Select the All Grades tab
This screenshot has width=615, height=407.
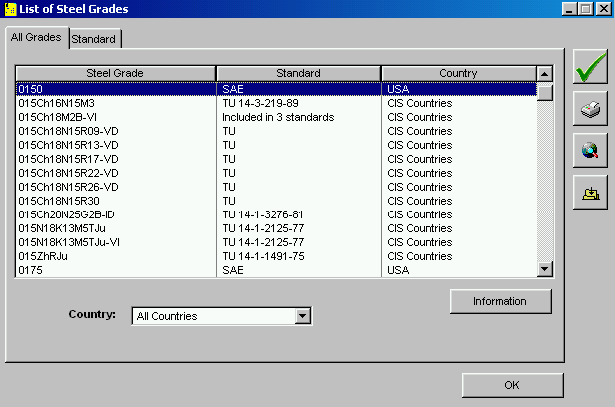(35, 38)
